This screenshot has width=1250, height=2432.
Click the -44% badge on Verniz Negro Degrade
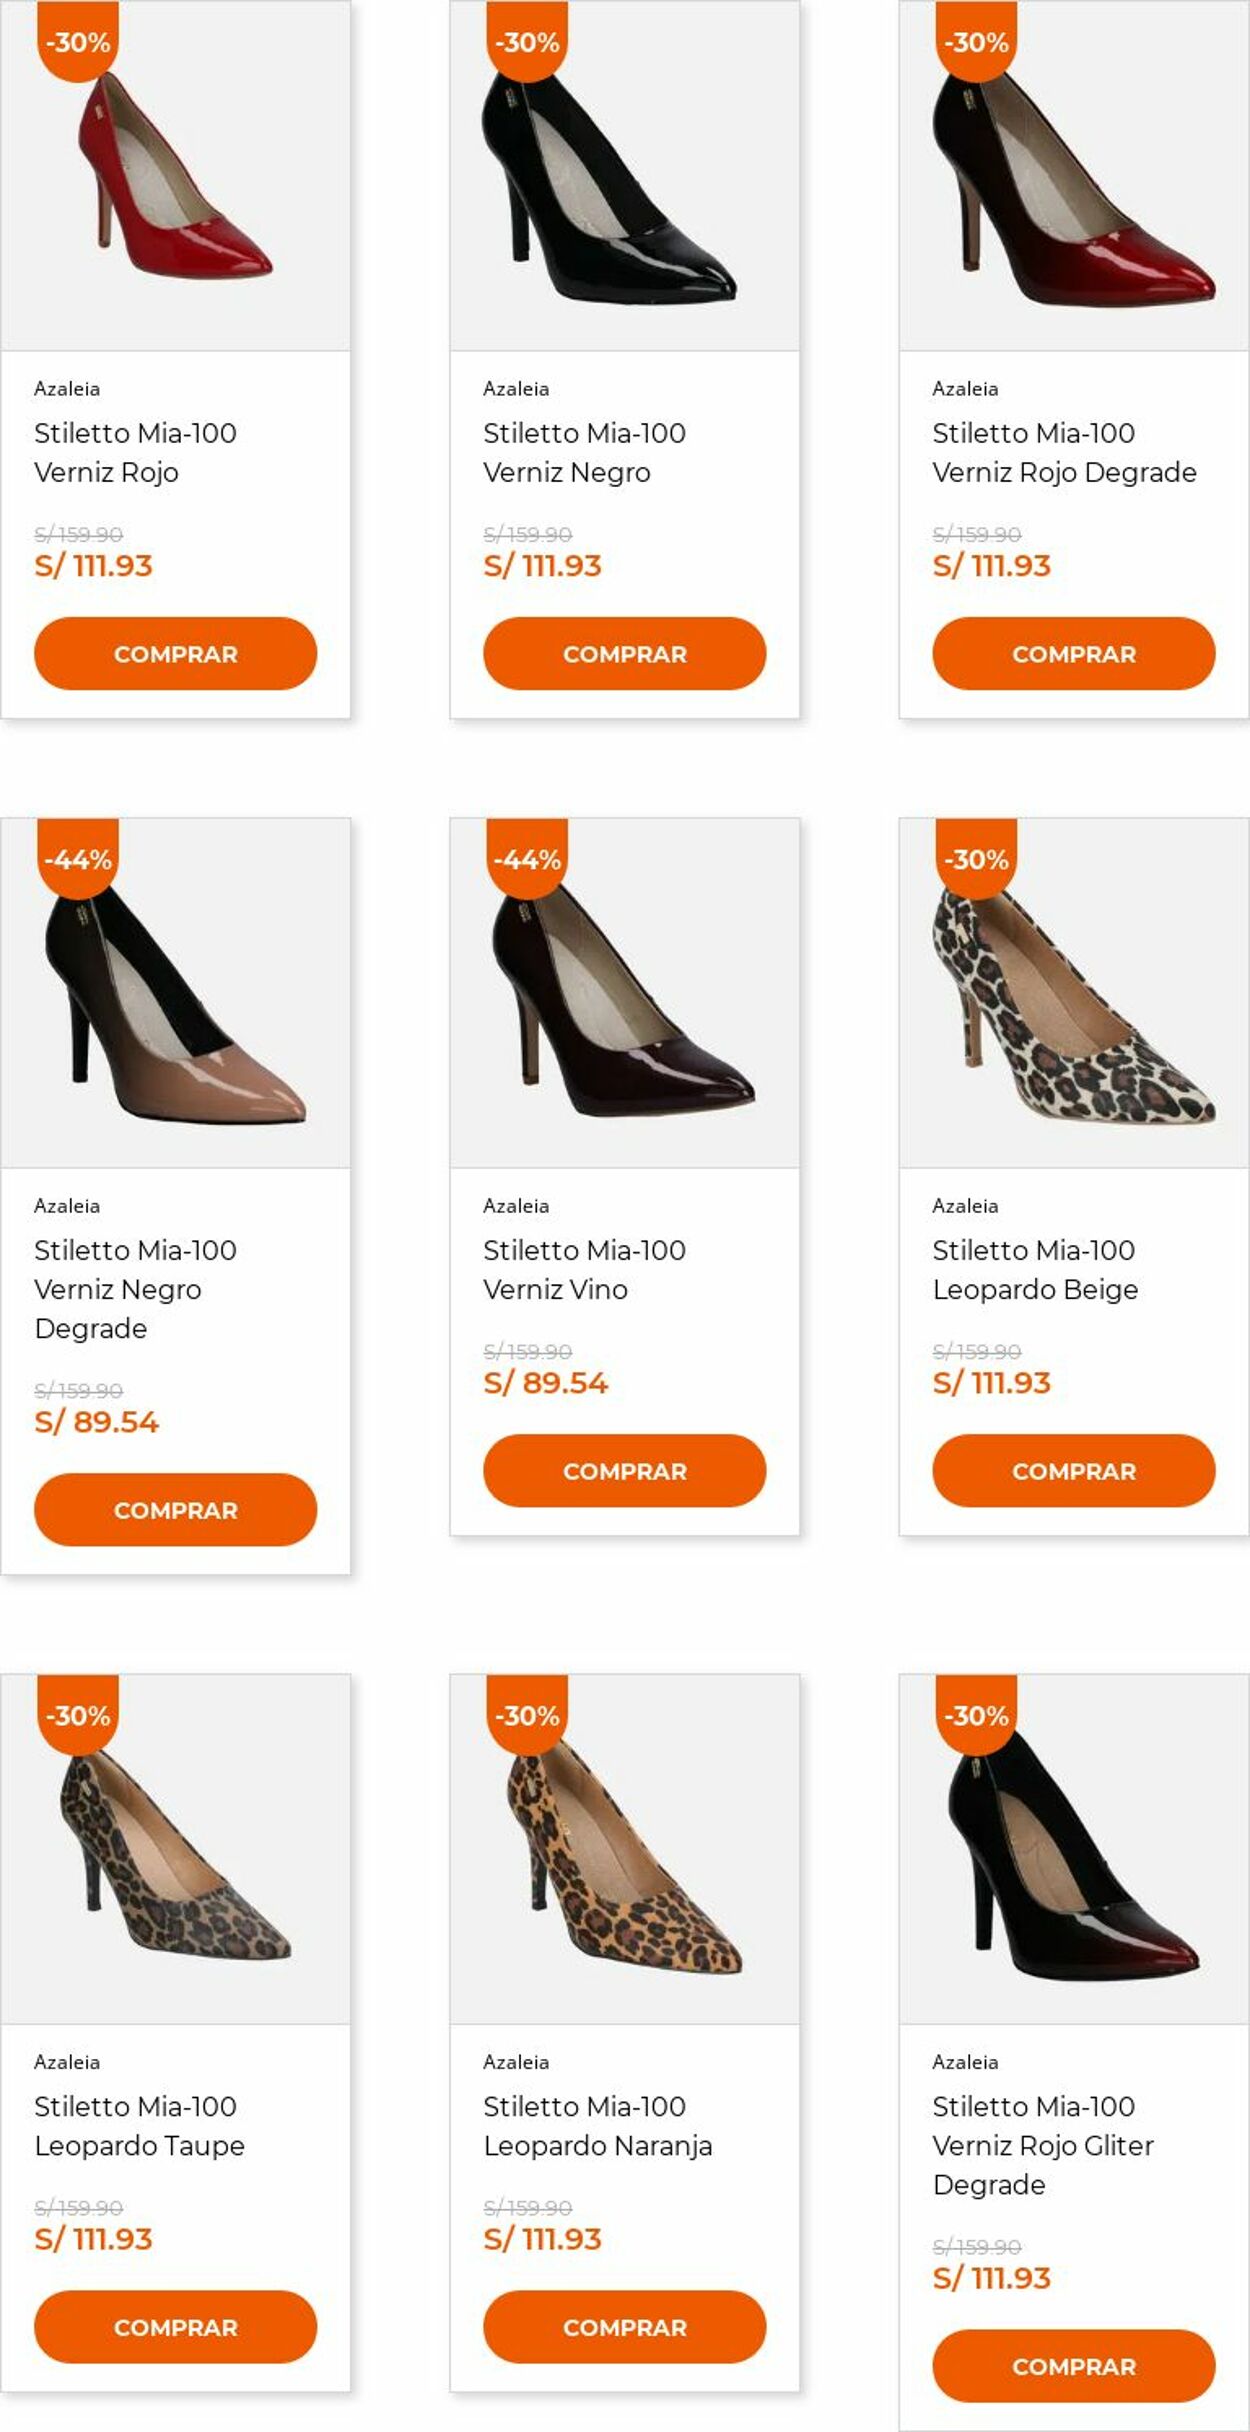78,860
